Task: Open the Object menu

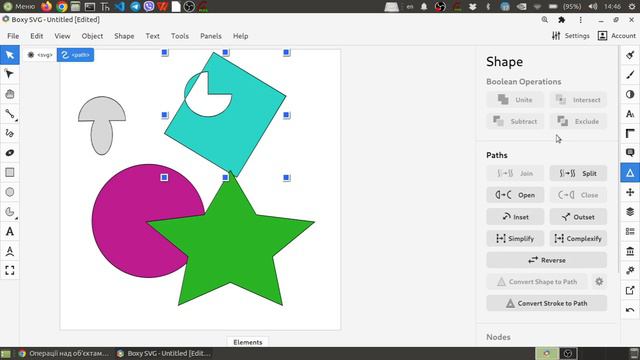Action: coord(92,36)
